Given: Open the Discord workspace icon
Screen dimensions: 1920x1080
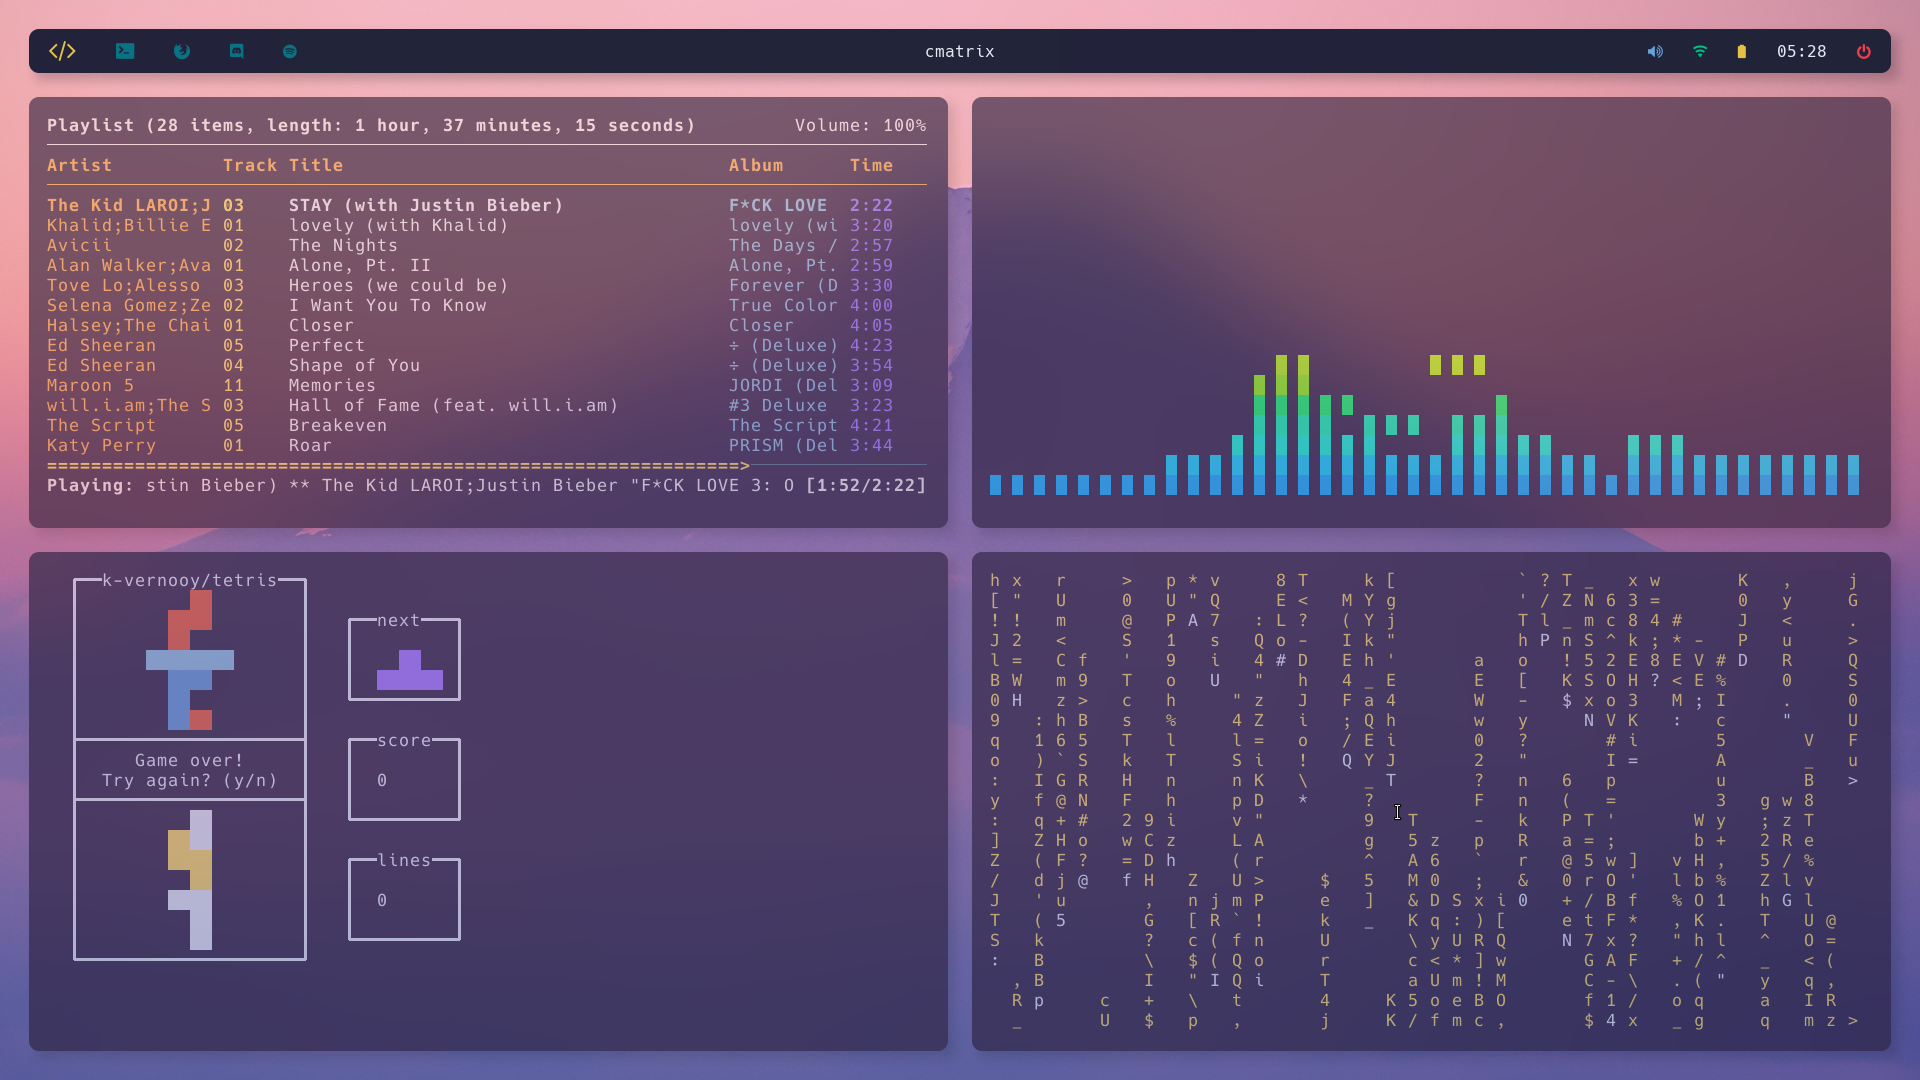Looking at the screenshot, I should click(x=237, y=51).
